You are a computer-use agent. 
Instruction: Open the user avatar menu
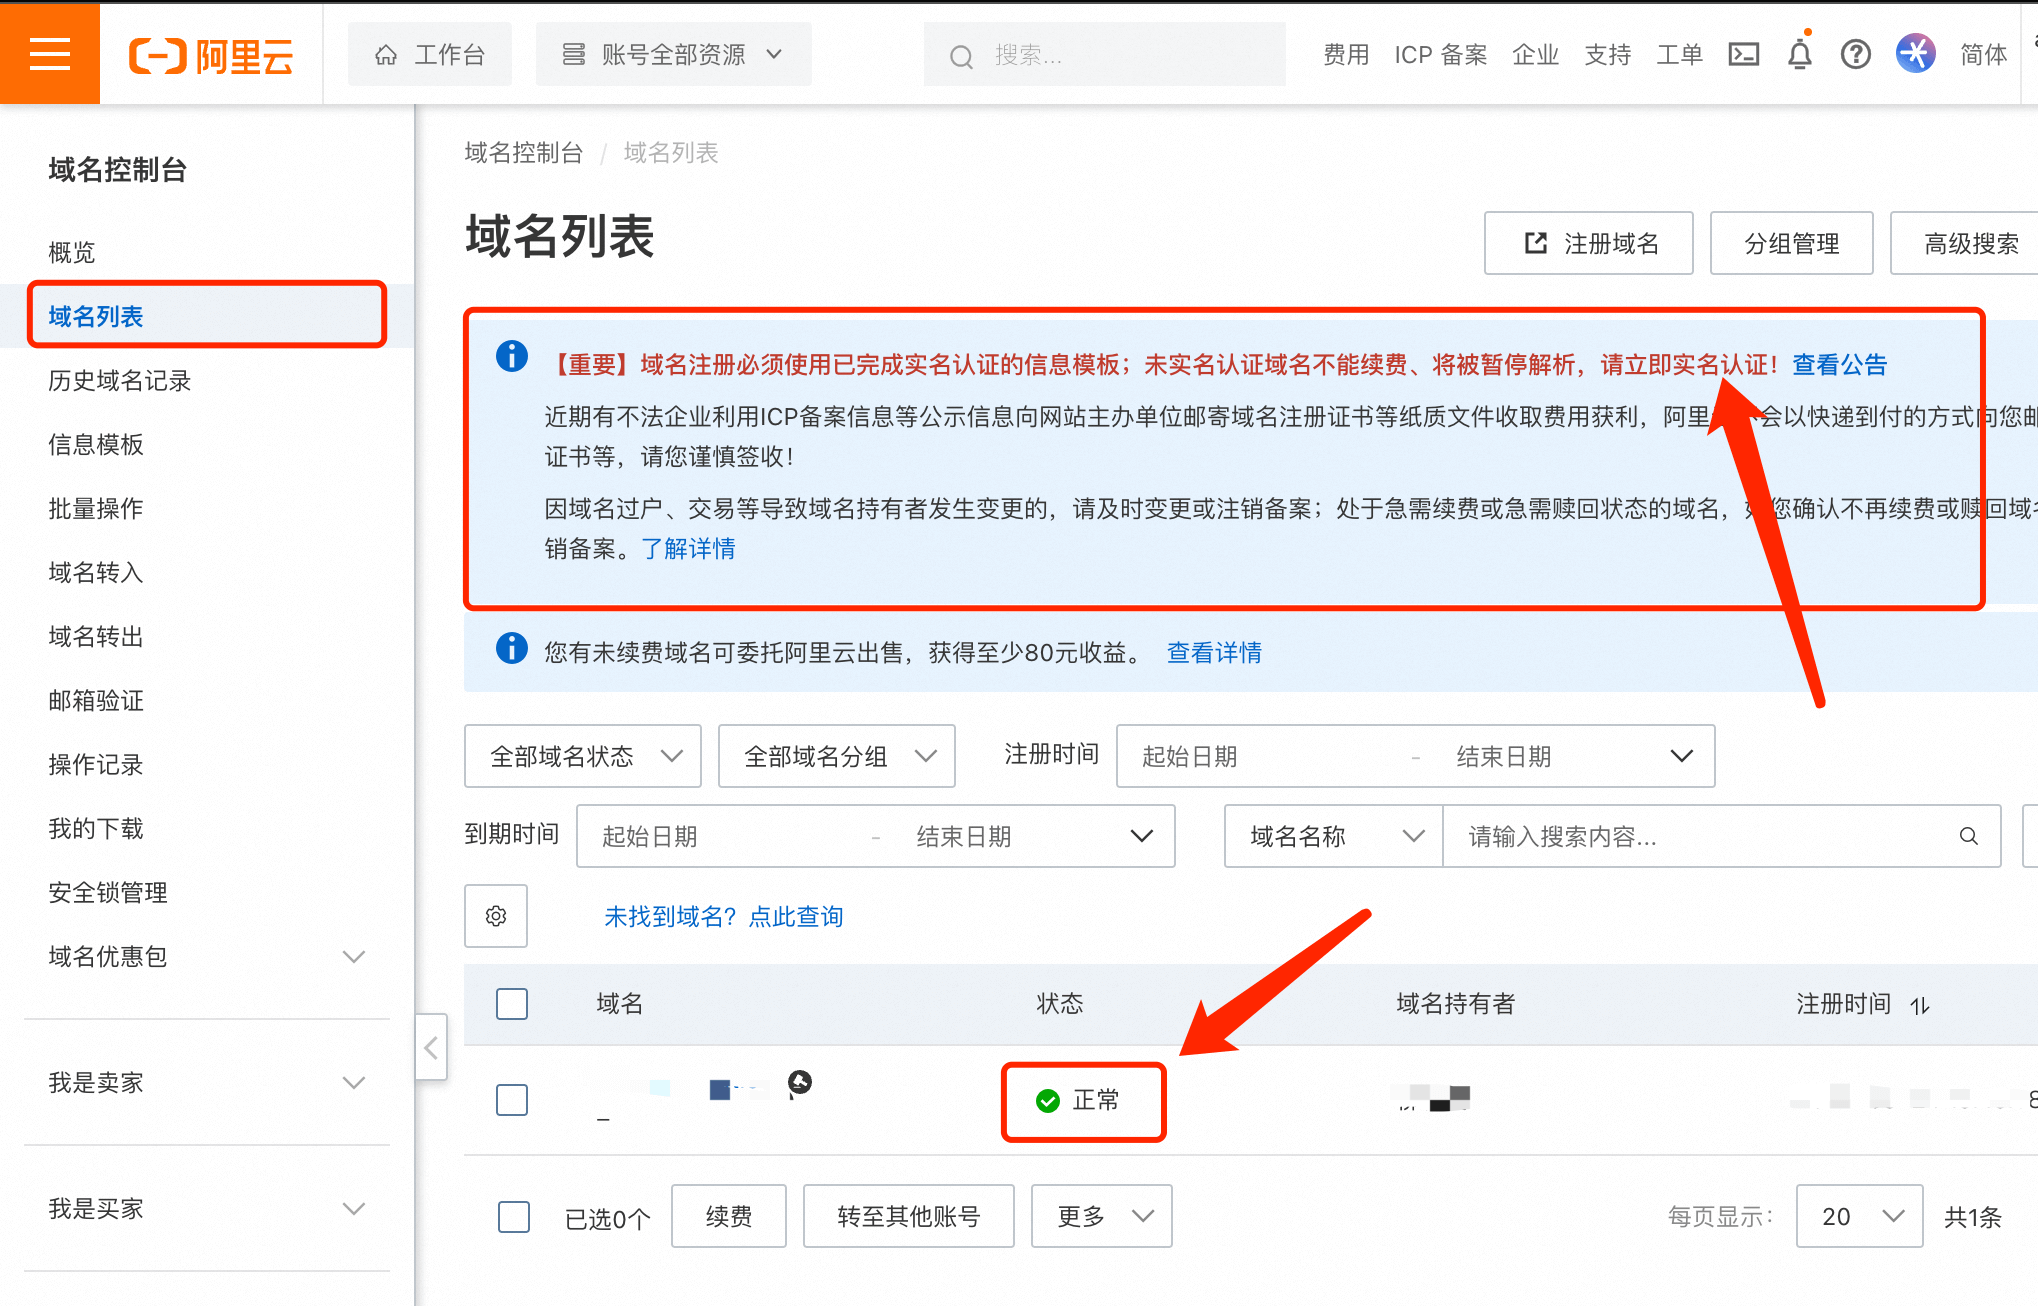[1916, 53]
